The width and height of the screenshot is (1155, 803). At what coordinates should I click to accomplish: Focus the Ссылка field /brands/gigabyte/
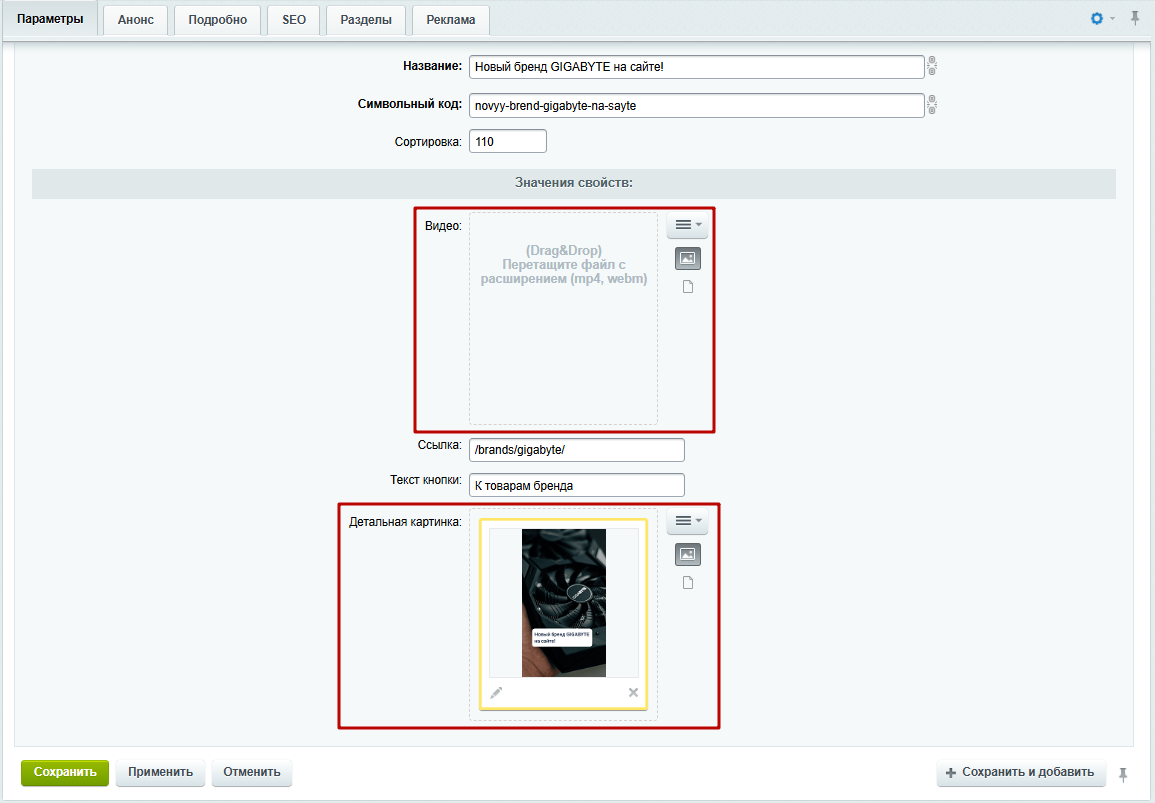pyautogui.click(x=577, y=449)
